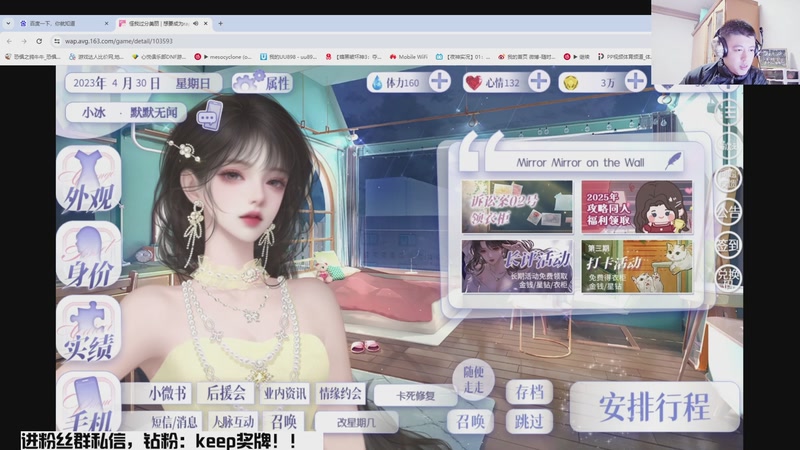The image size is (800, 450).
Task: Open a new browser tab
Action: tap(220, 23)
